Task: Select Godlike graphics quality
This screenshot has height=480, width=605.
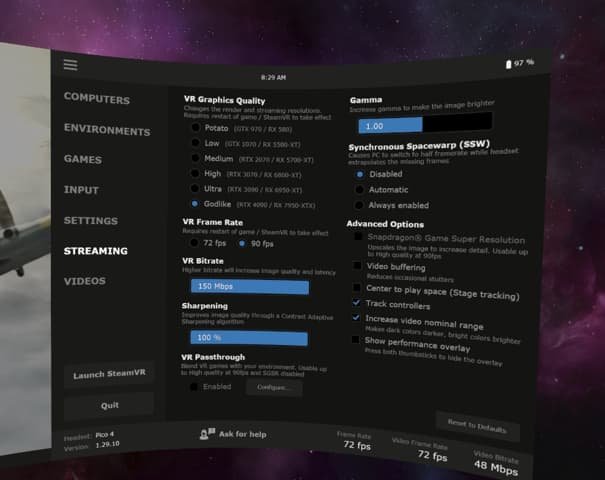Action: [x=194, y=203]
